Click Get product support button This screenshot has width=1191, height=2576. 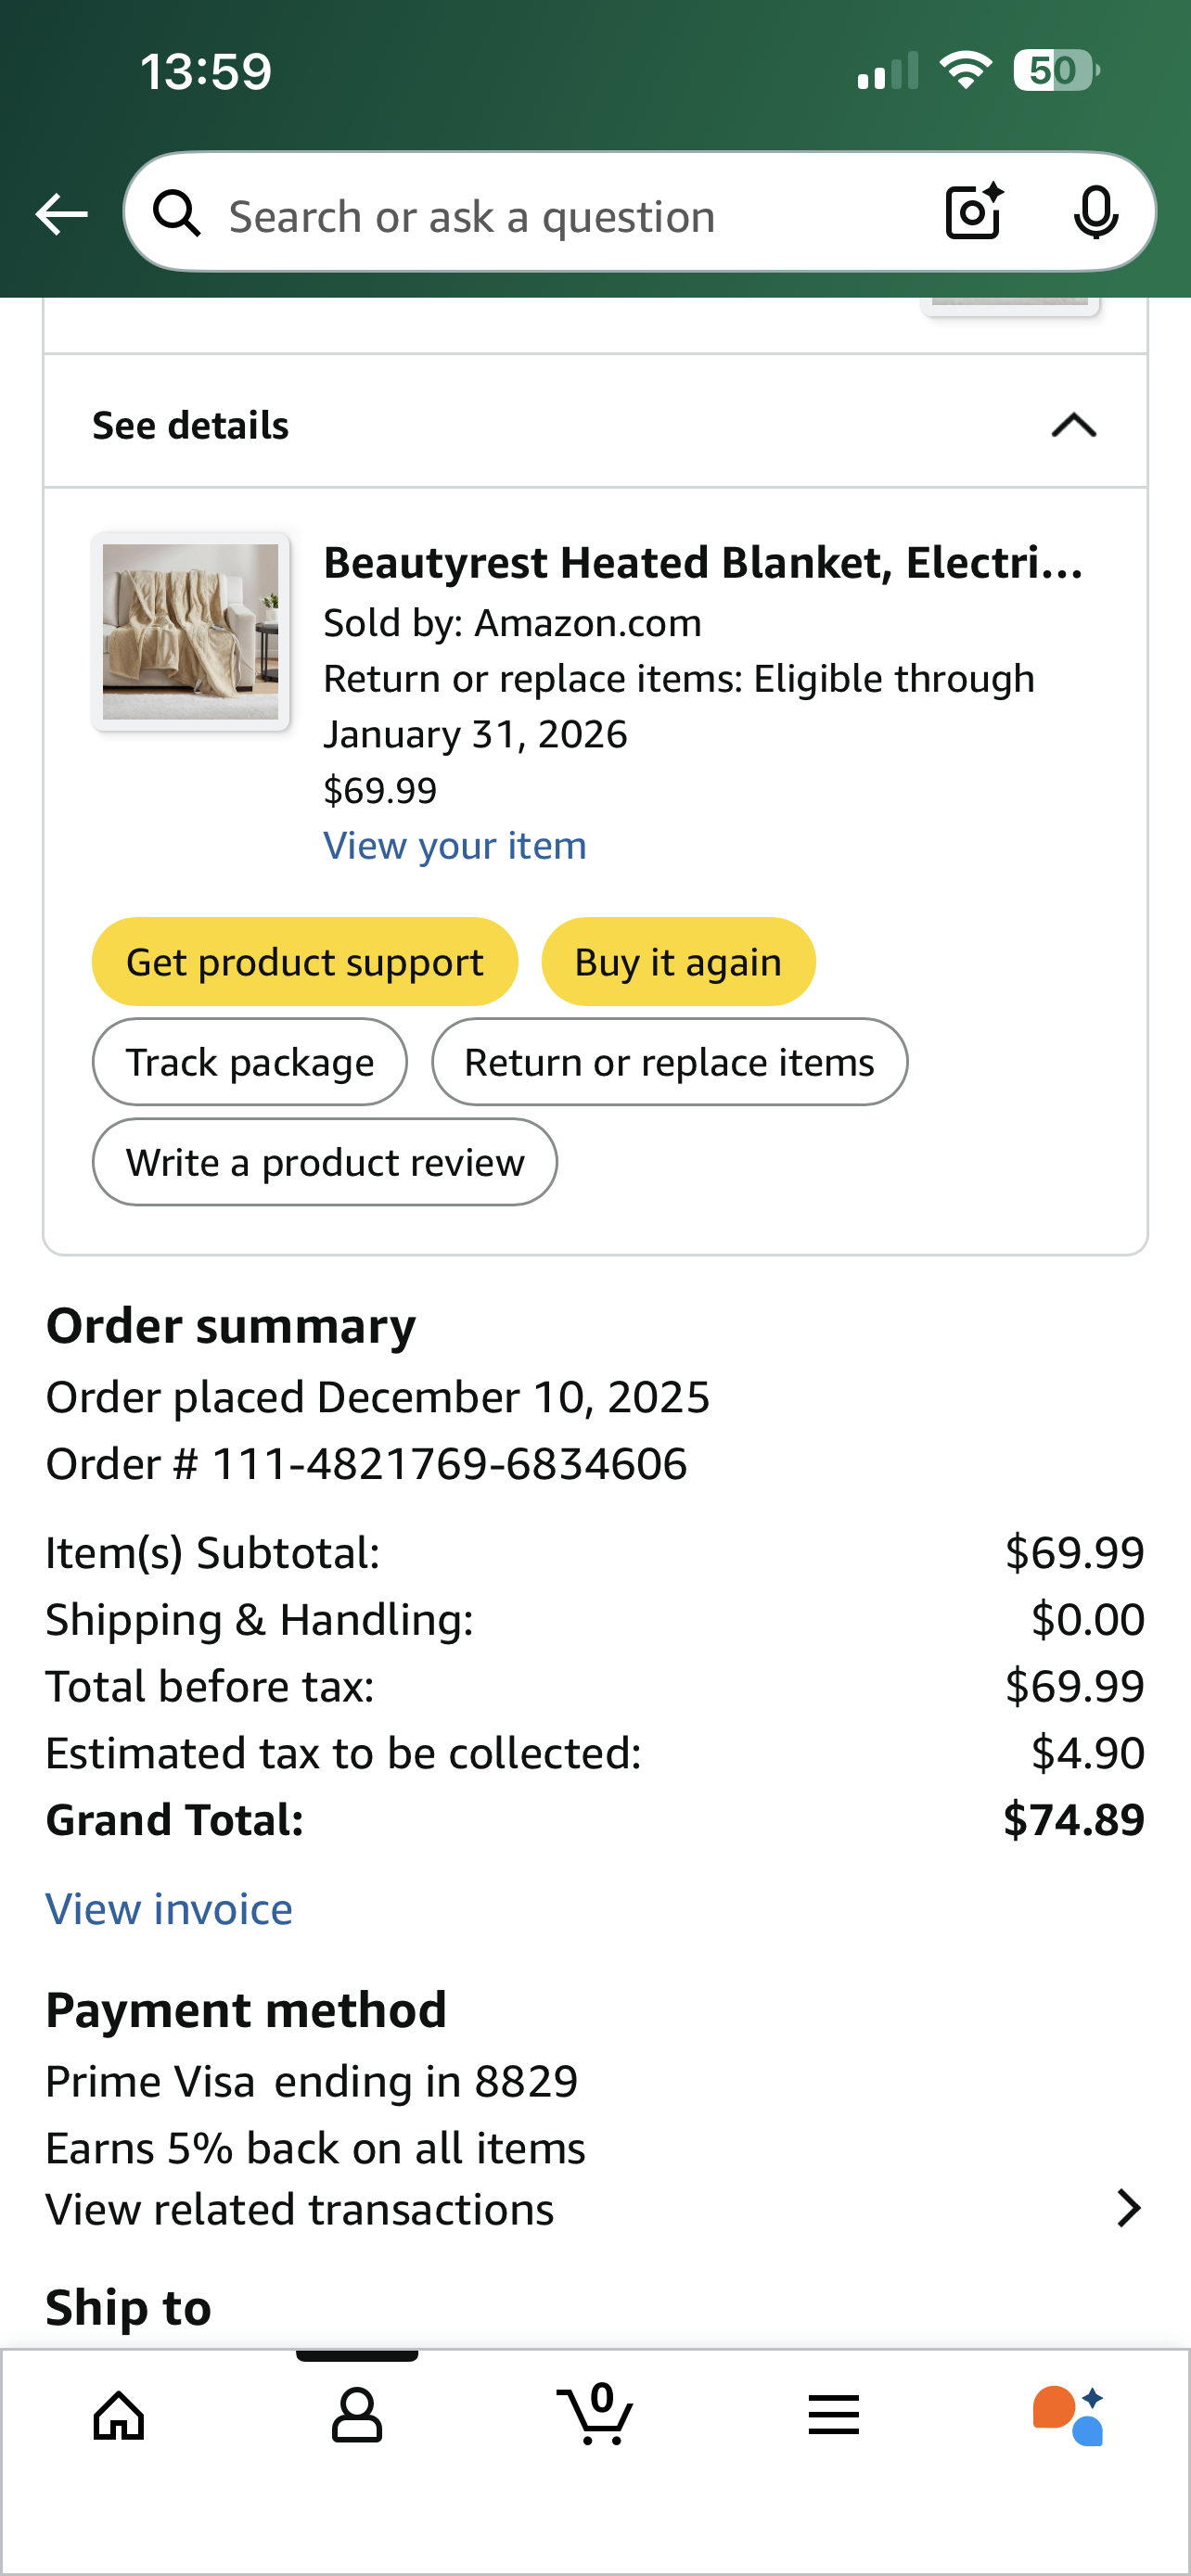[x=305, y=962]
